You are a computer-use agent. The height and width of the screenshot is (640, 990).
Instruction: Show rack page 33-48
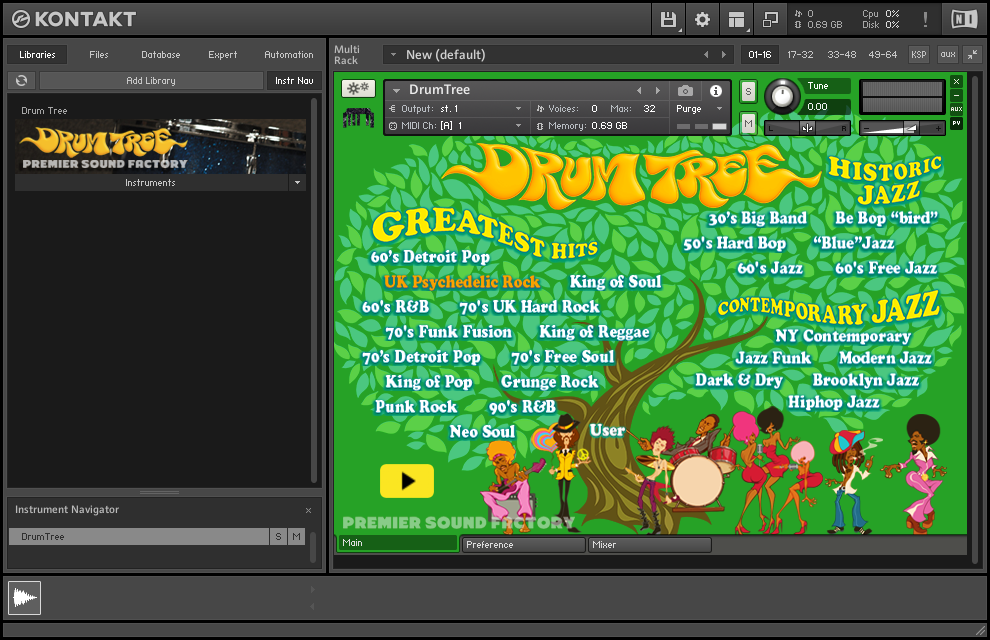842,55
